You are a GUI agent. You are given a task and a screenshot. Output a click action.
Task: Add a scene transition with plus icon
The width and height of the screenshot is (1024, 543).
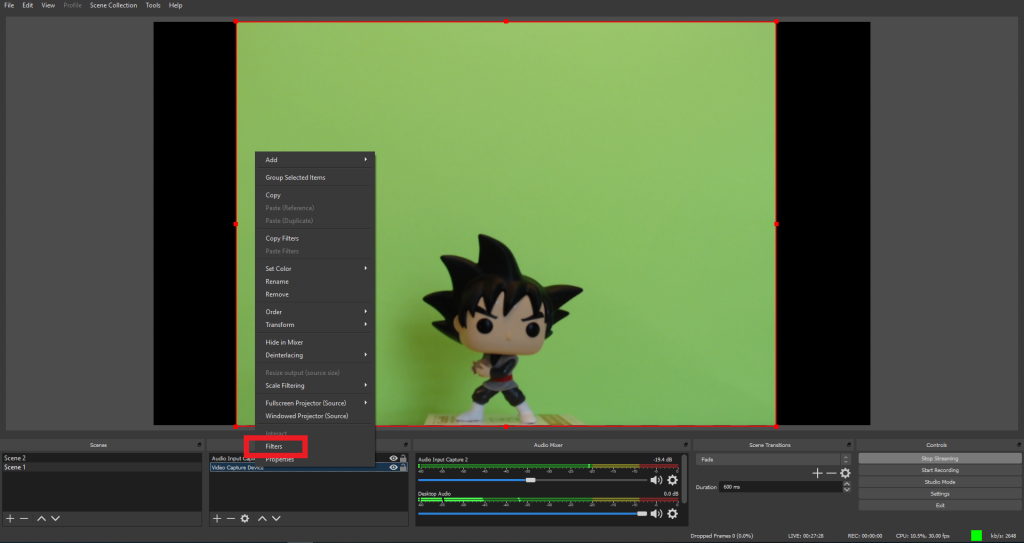817,473
